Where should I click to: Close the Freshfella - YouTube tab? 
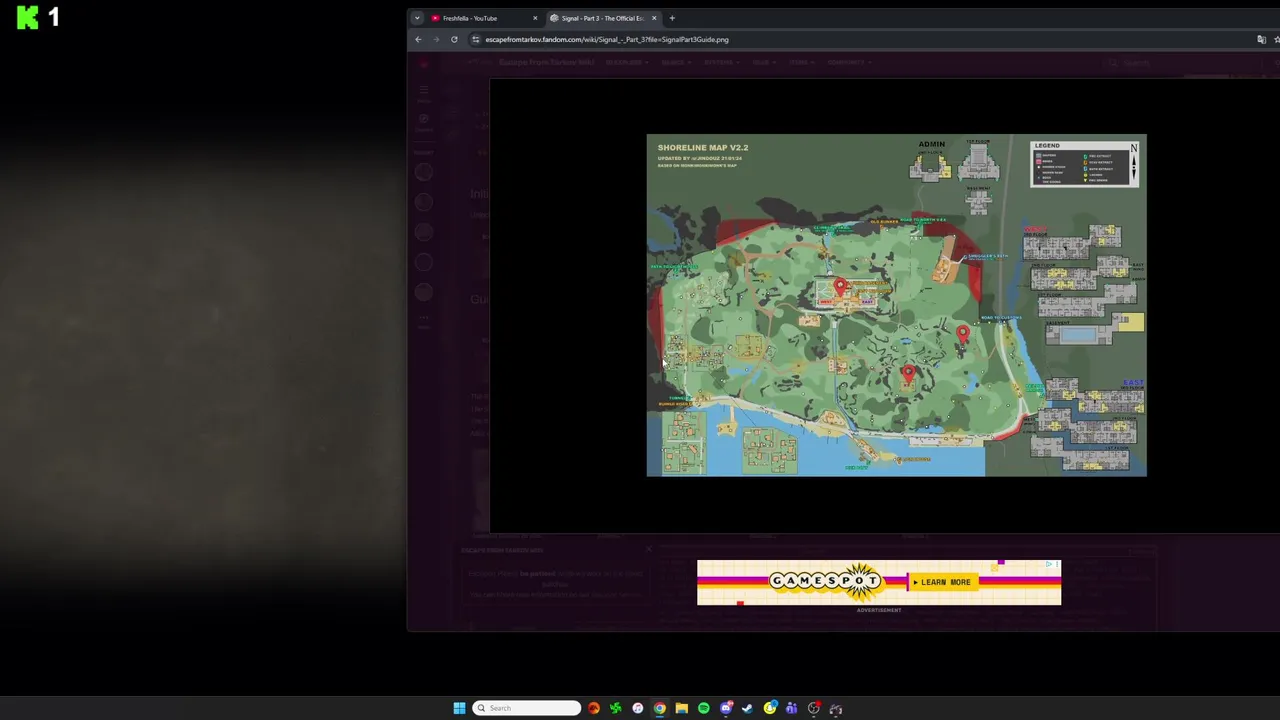pos(535,18)
